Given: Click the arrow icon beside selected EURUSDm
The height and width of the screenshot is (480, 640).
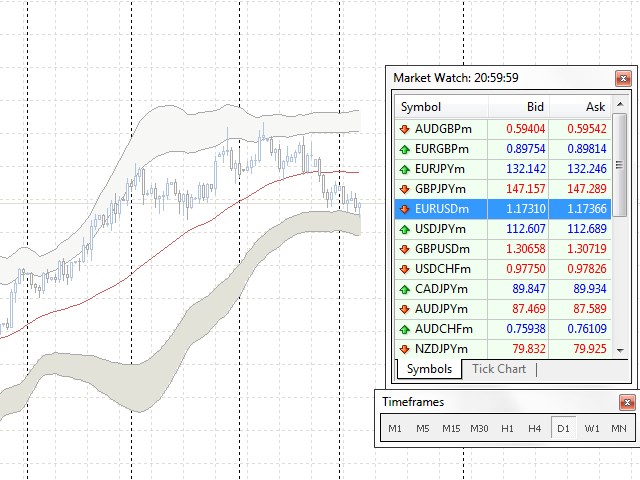Looking at the screenshot, I should coord(404,209).
